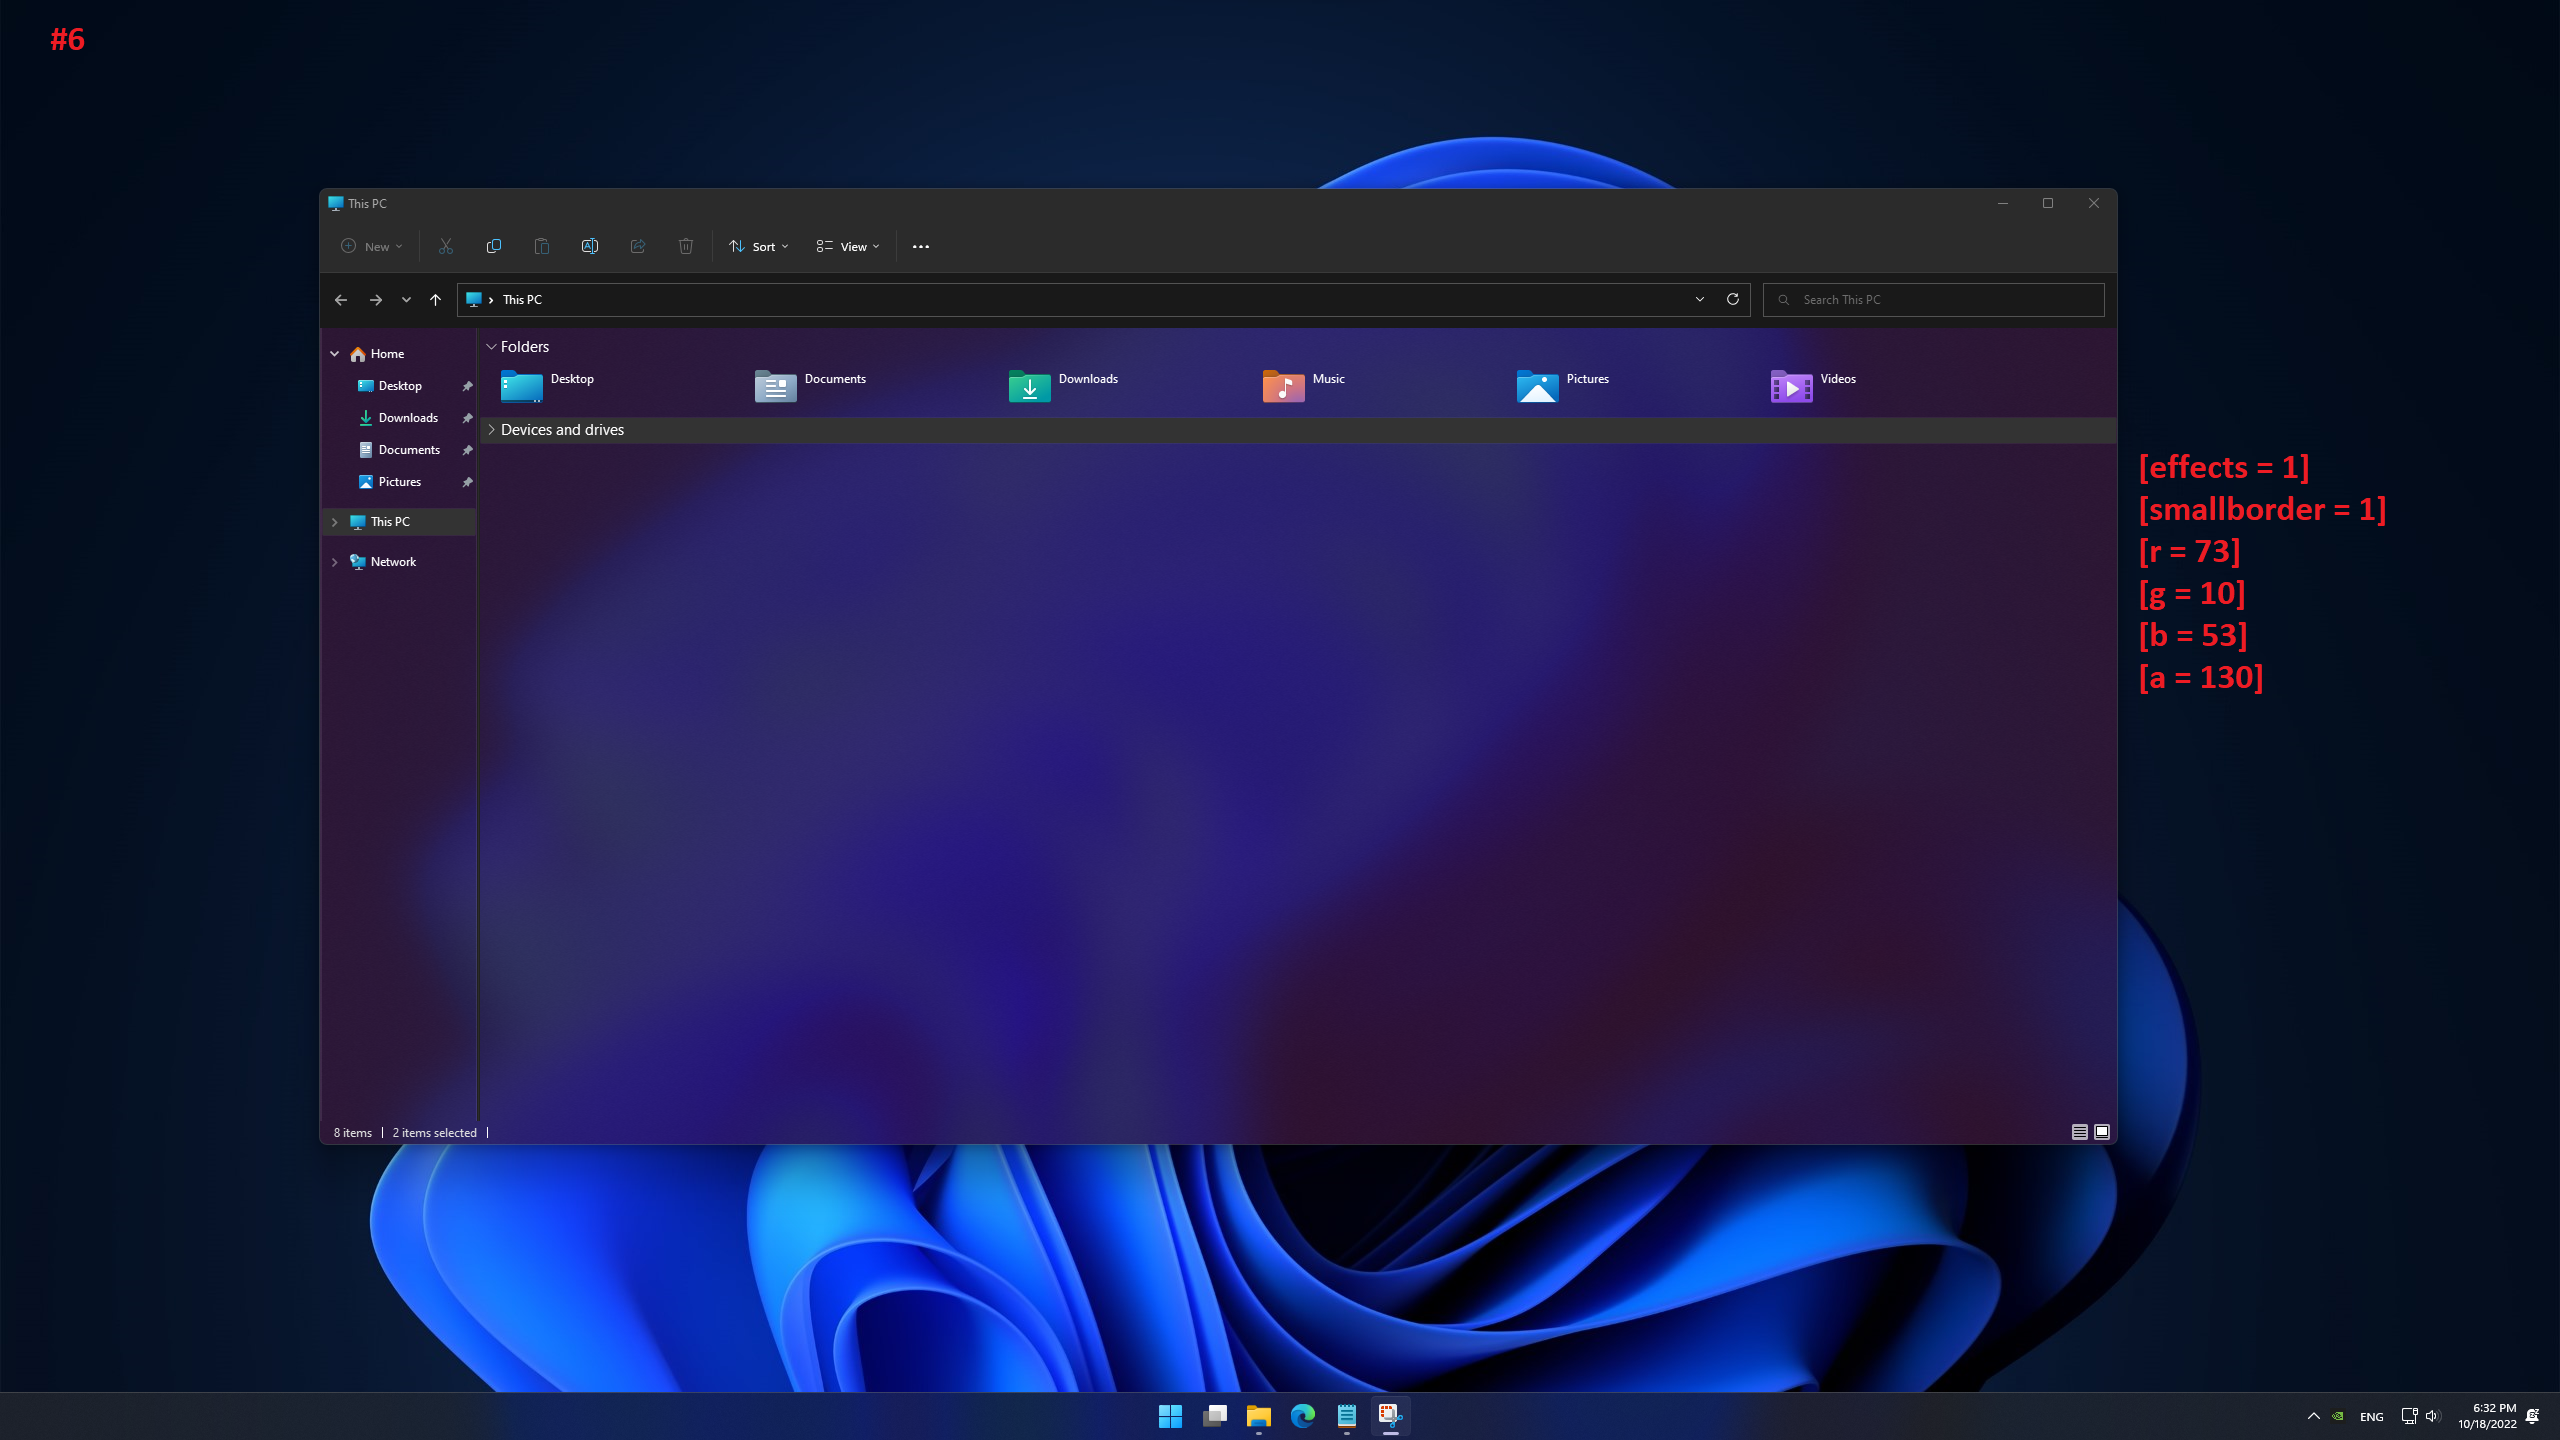Viewport: 2560px width, 1440px height.
Task: Open the Downloads folder in main pane
Action: (1063, 386)
